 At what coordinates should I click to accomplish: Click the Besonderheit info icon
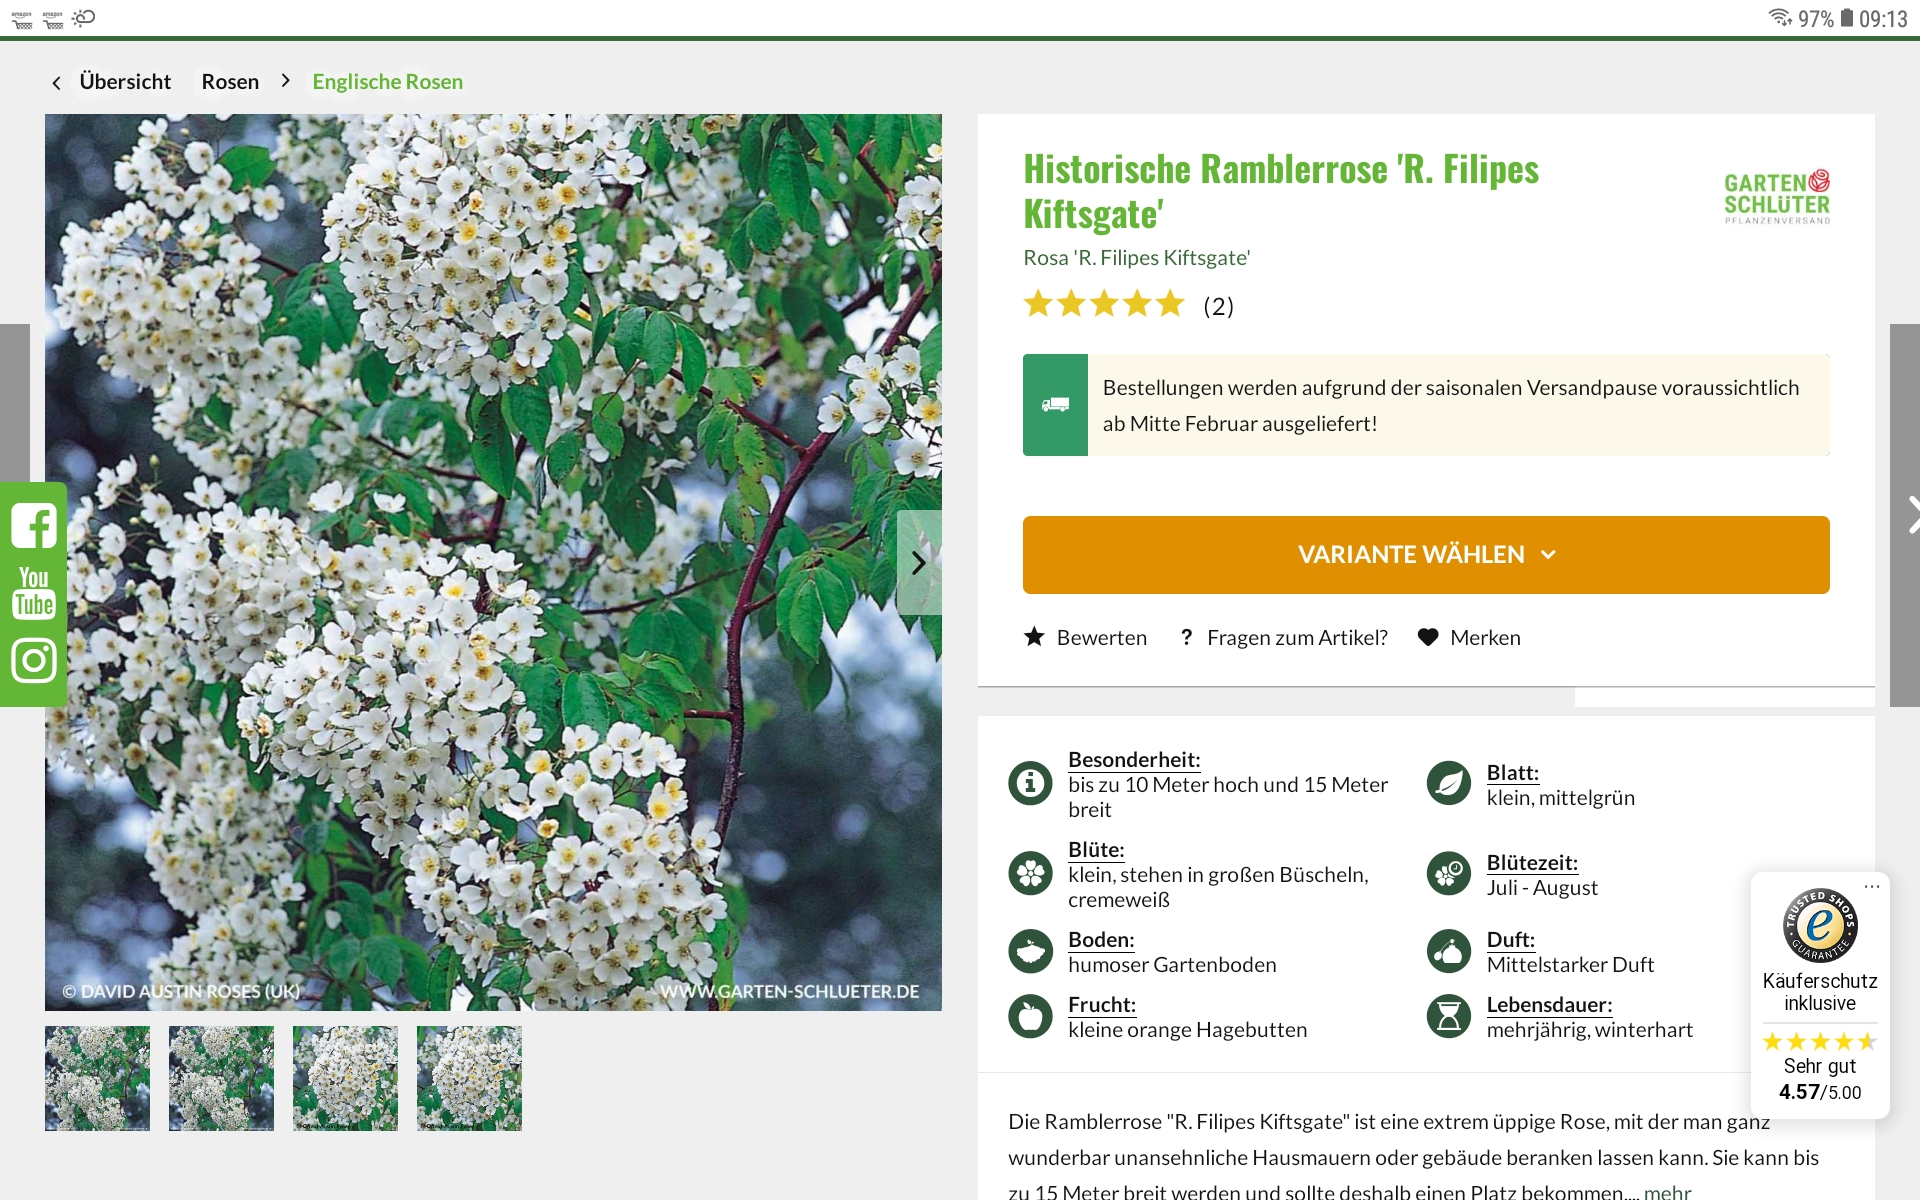(1030, 783)
